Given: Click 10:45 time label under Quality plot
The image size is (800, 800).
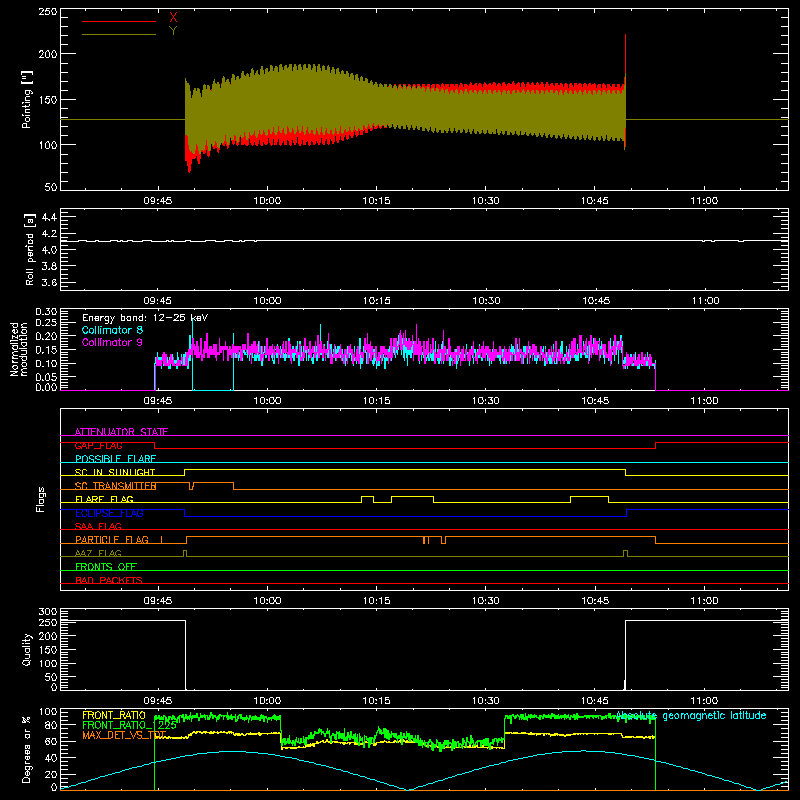Looking at the screenshot, I should pos(594,701).
